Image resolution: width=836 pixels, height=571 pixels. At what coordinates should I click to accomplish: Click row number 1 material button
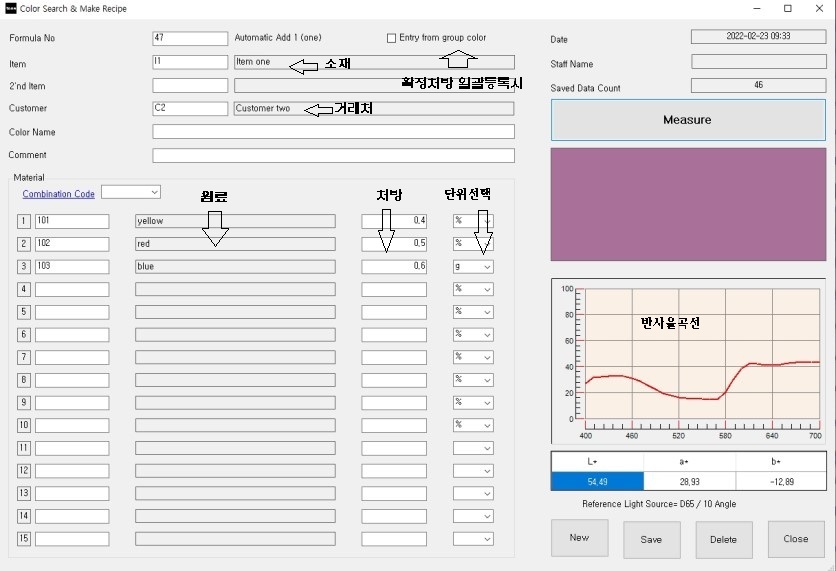pyautogui.click(x=24, y=221)
